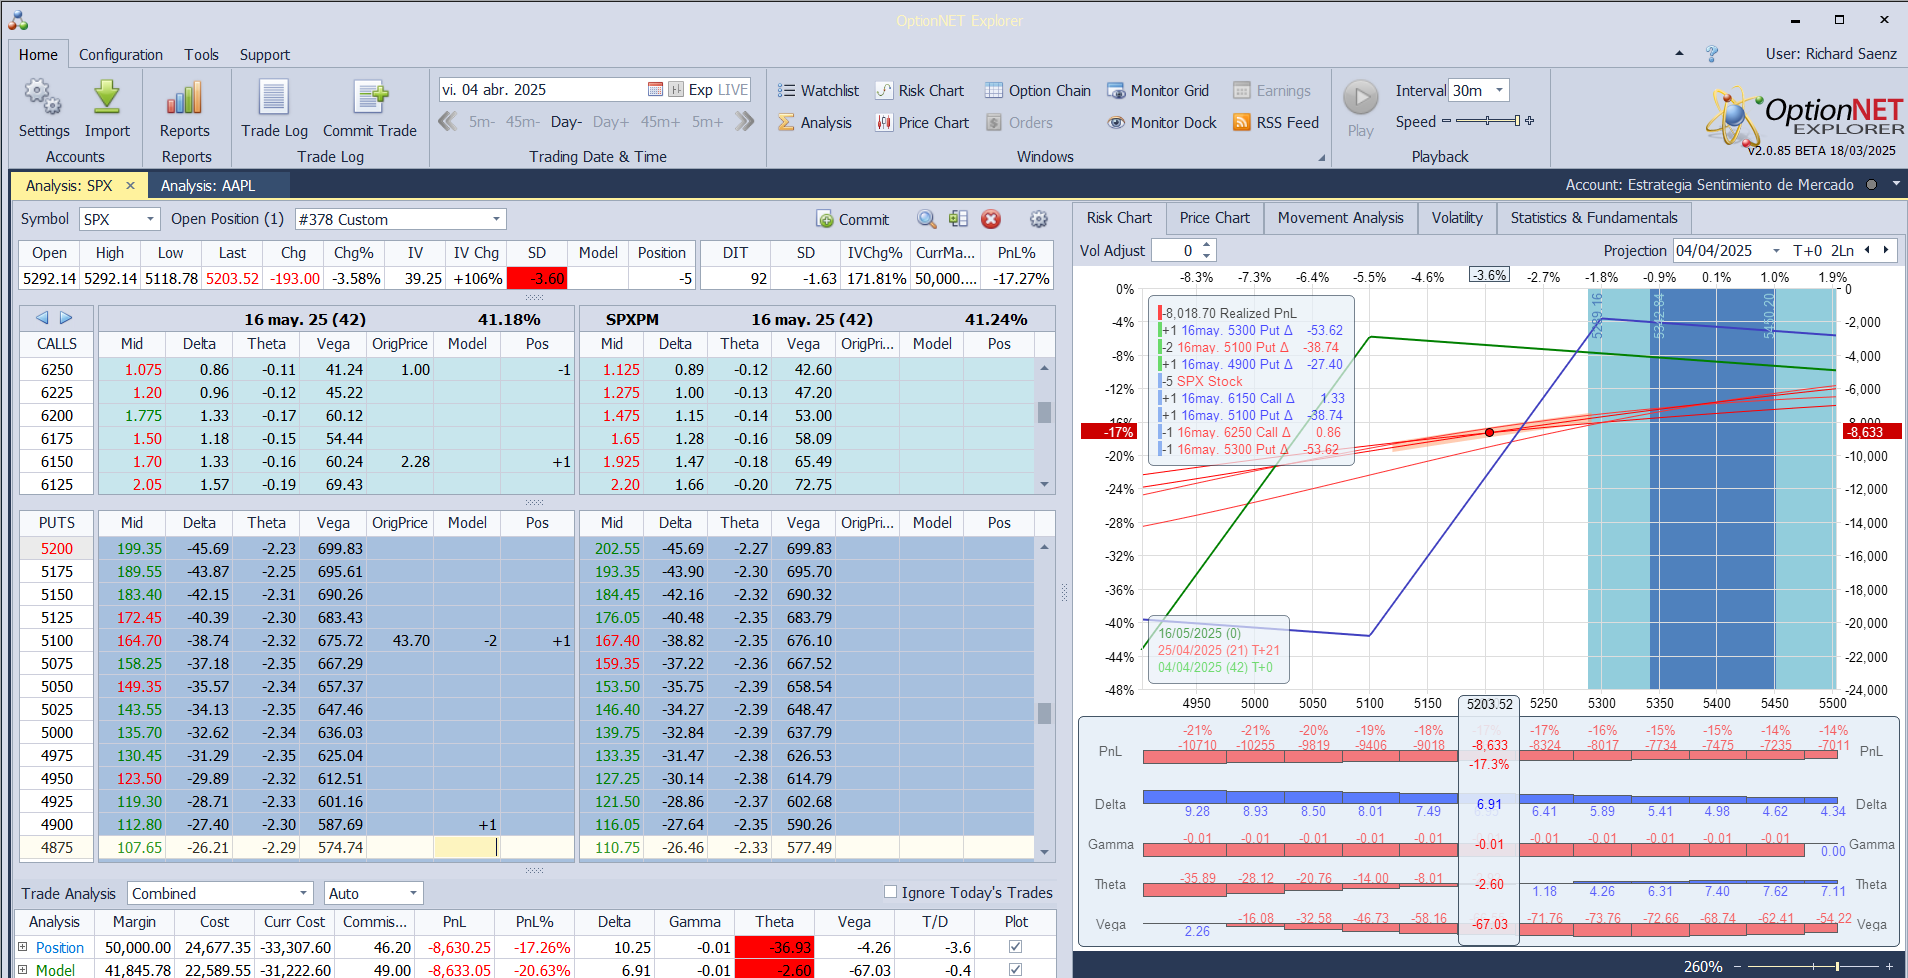This screenshot has height=978, width=1908.
Task: Click the Speed slider handle
Action: pyautogui.click(x=1516, y=121)
